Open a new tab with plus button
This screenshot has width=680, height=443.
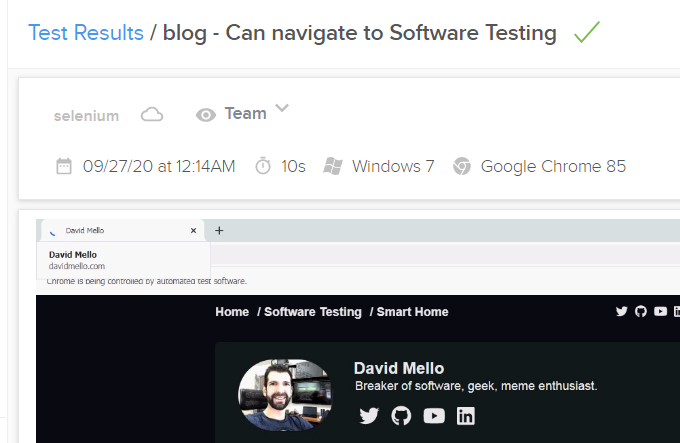click(219, 231)
